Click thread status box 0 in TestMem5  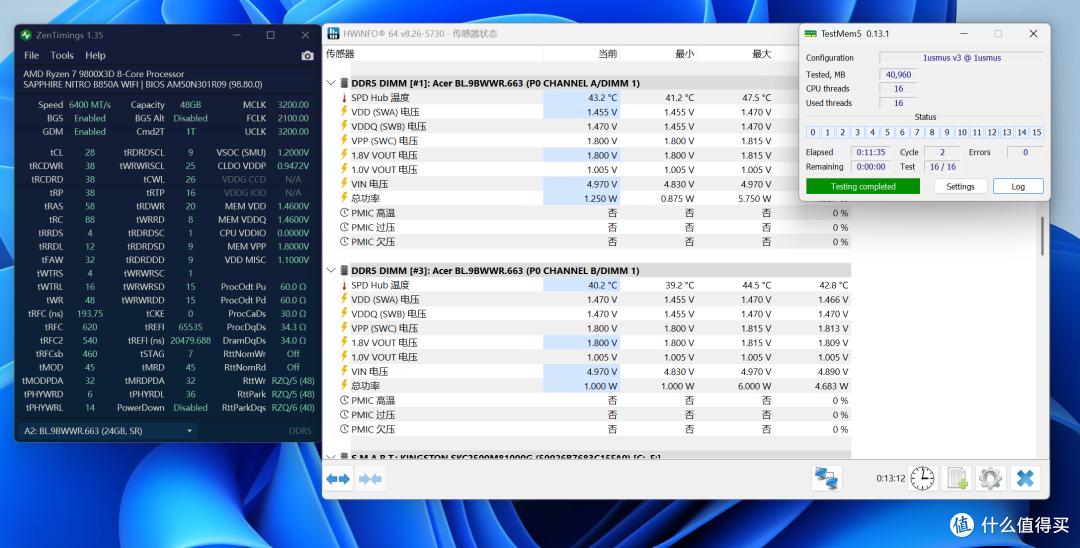pyautogui.click(x=813, y=132)
